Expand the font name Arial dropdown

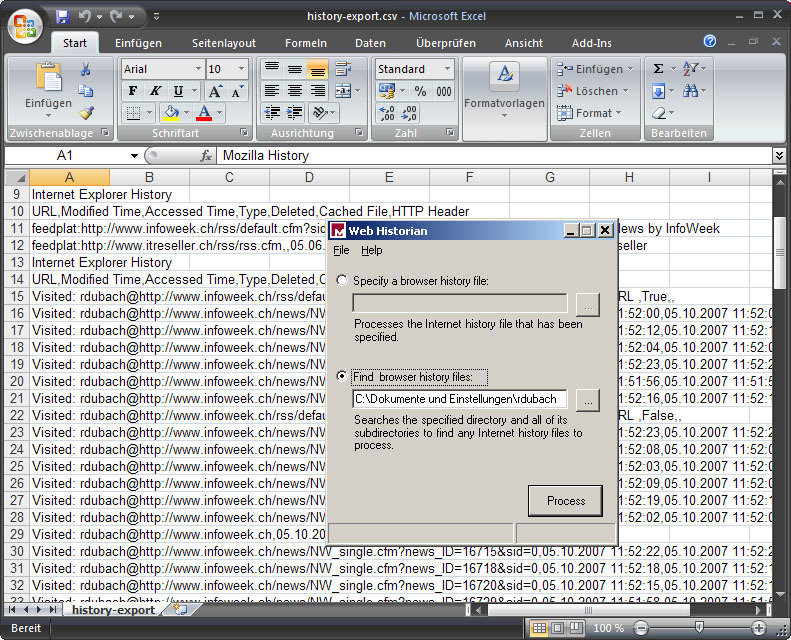pyautogui.click(x=198, y=69)
